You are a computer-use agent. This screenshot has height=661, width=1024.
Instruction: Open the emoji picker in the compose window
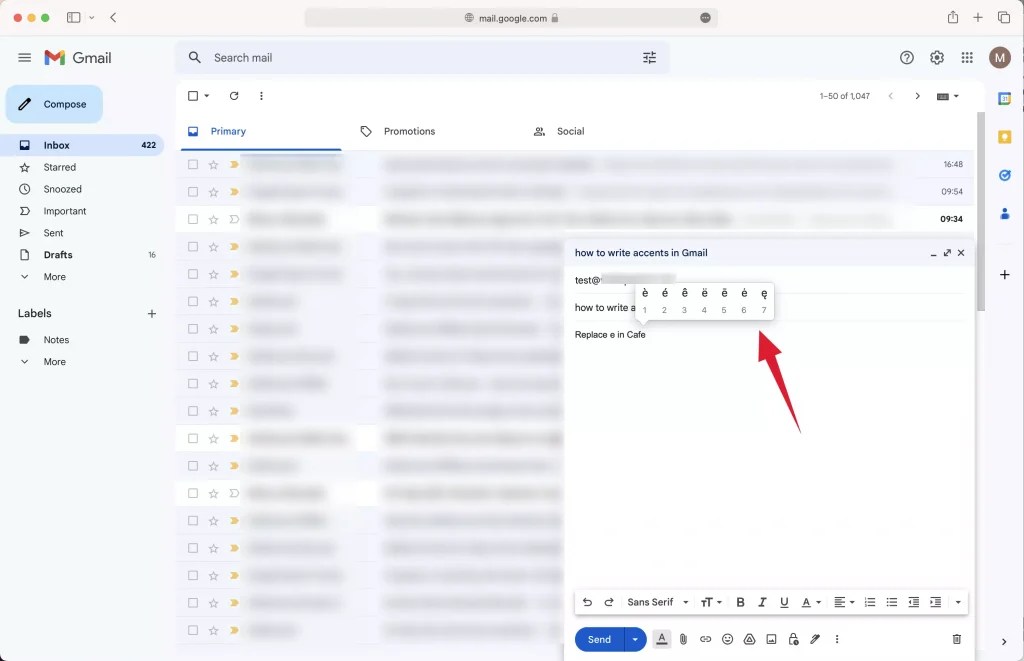coord(727,639)
